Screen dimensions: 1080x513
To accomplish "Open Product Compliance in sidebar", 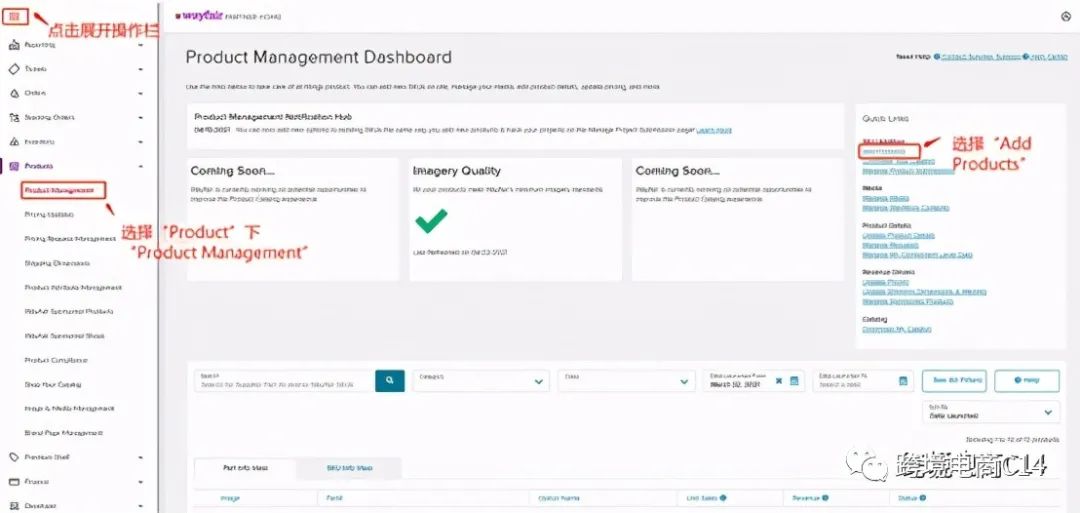I will point(56,360).
